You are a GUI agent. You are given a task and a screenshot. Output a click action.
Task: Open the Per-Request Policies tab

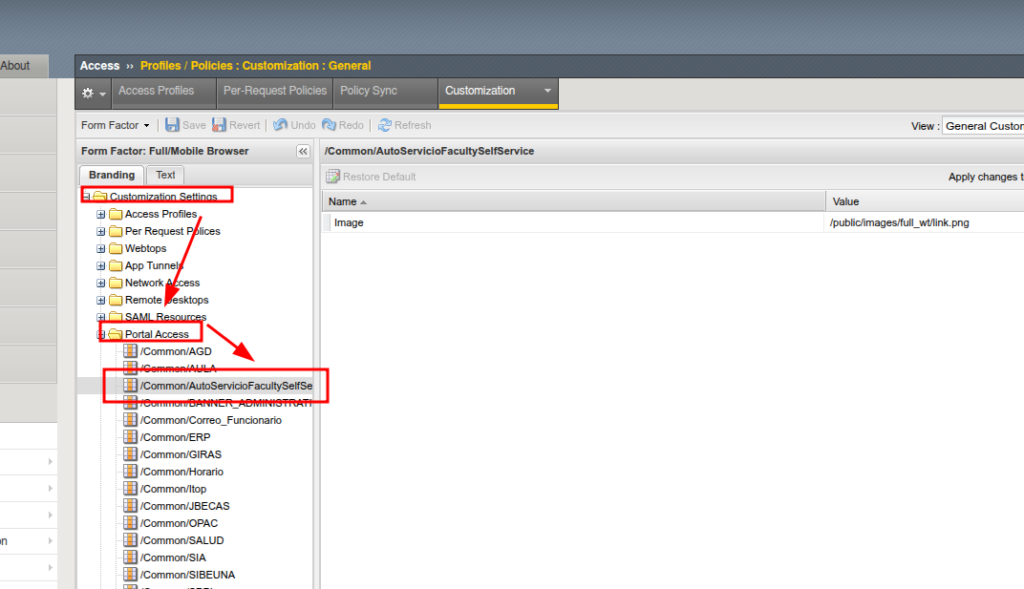coord(275,91)
